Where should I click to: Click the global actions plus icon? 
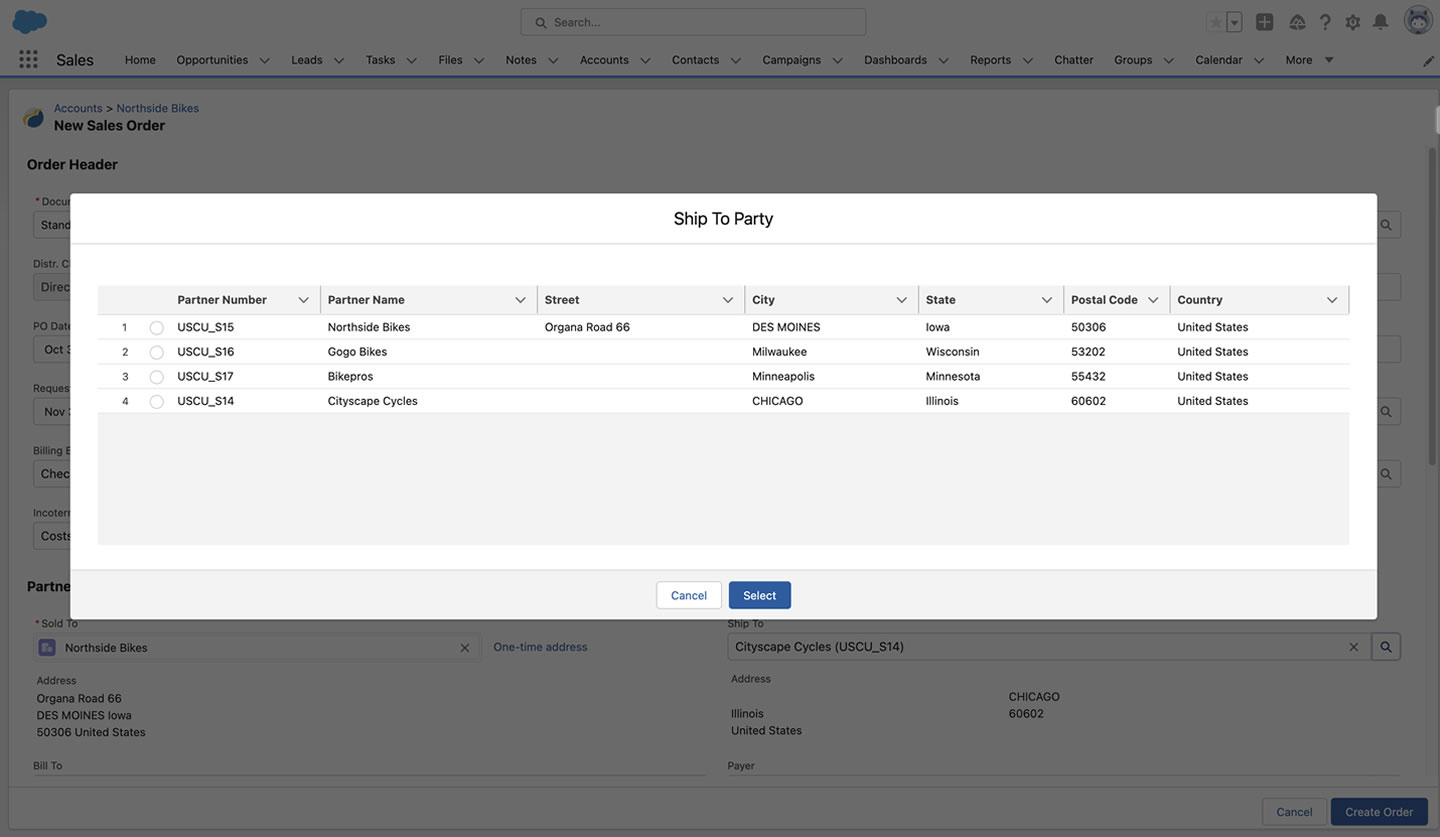tap(1265, 22)
